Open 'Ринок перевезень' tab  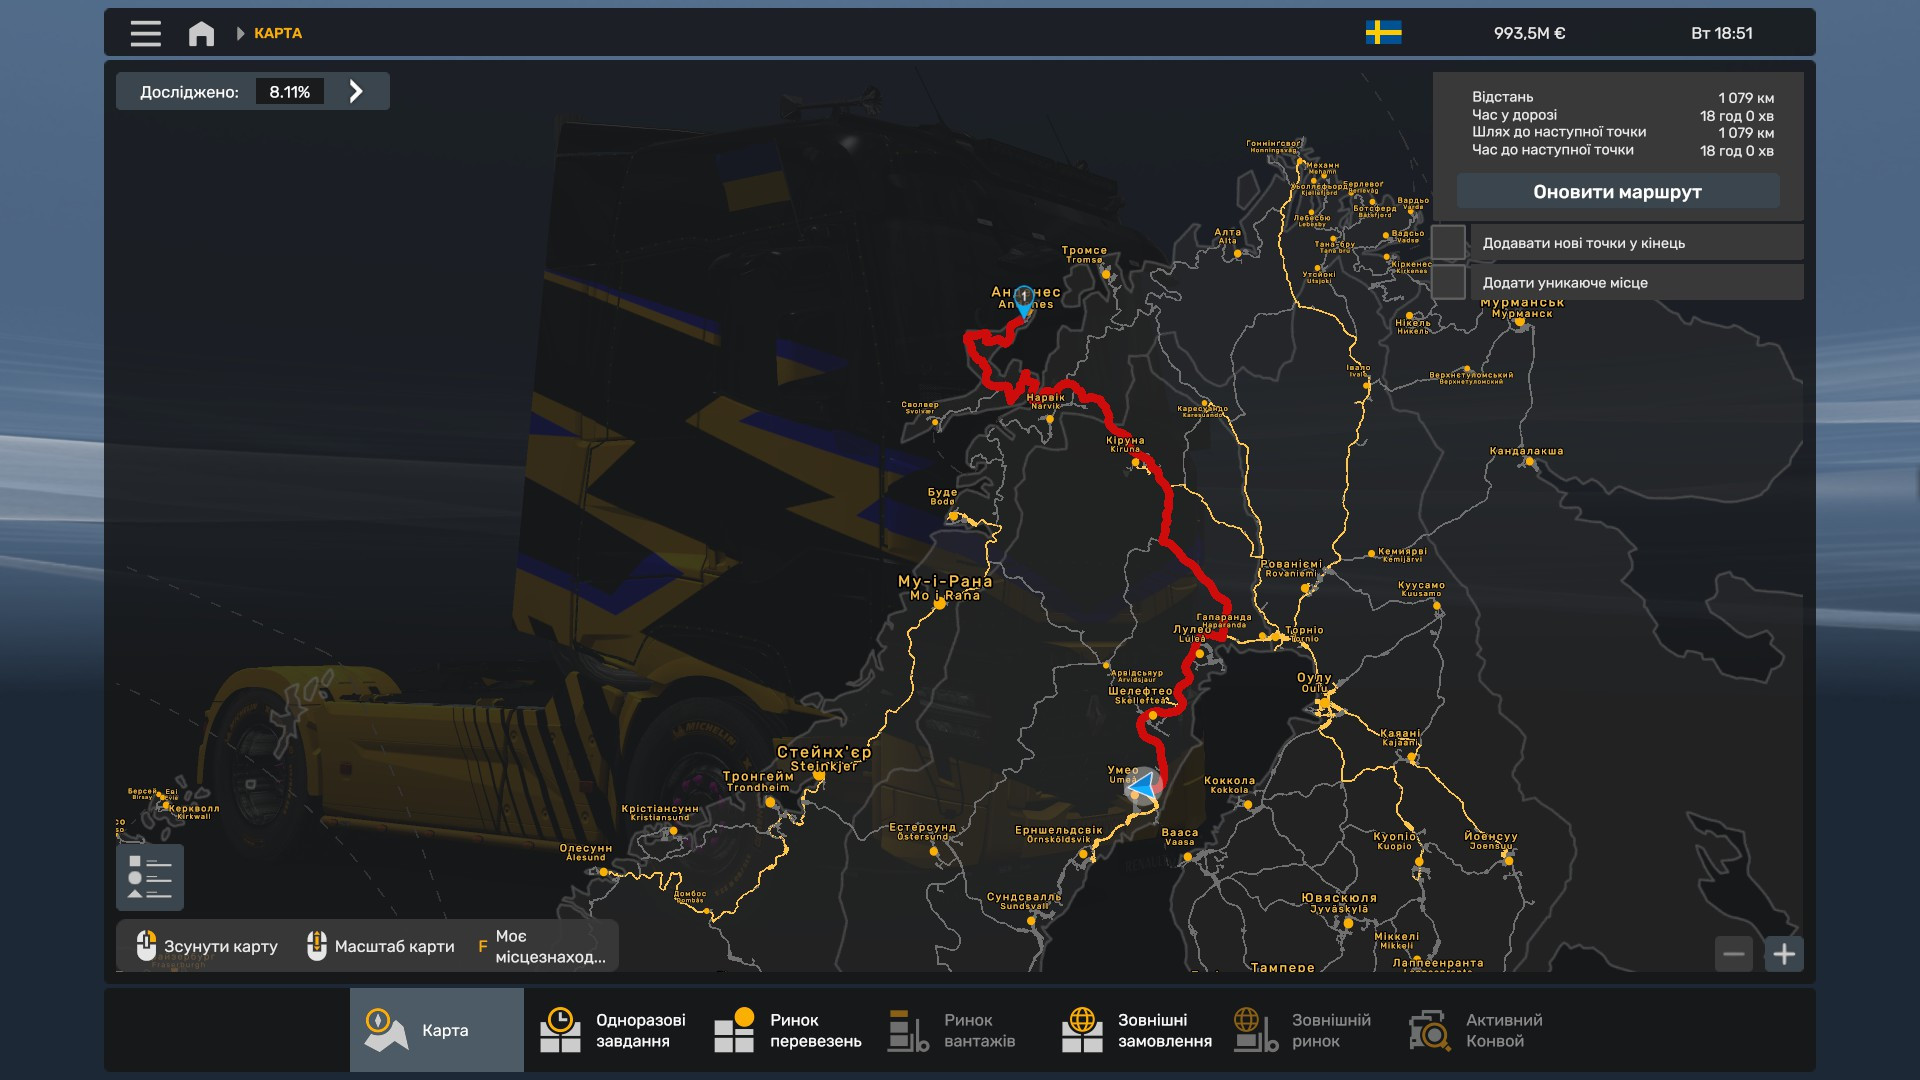pyautogui.click(x=786, y=1030)
